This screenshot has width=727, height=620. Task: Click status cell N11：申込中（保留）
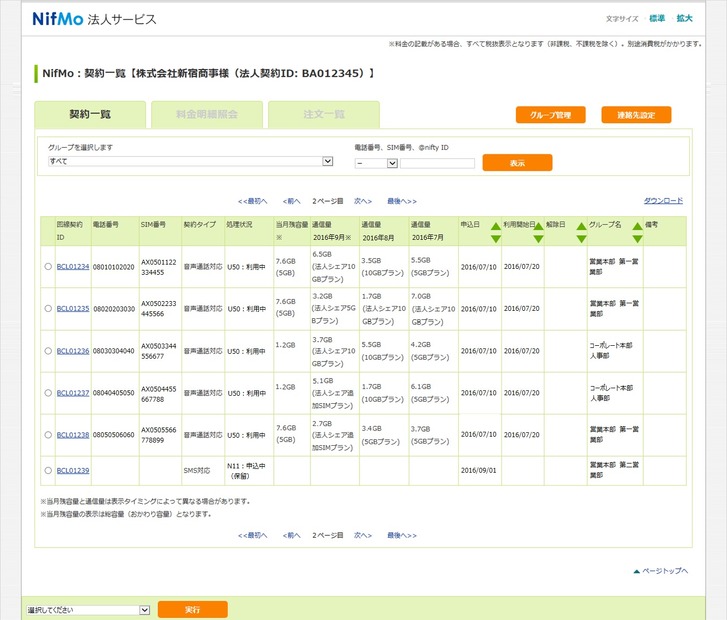[x=249, y=471]
